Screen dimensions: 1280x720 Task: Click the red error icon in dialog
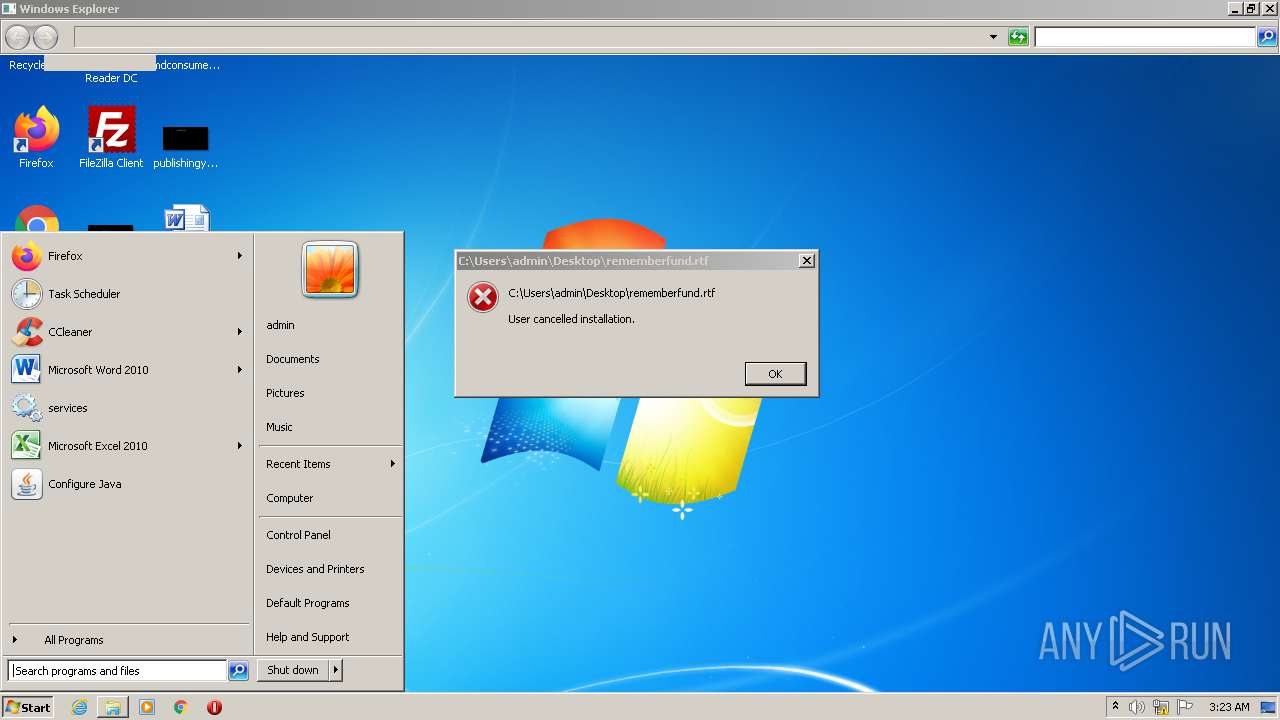click(483, 297)
